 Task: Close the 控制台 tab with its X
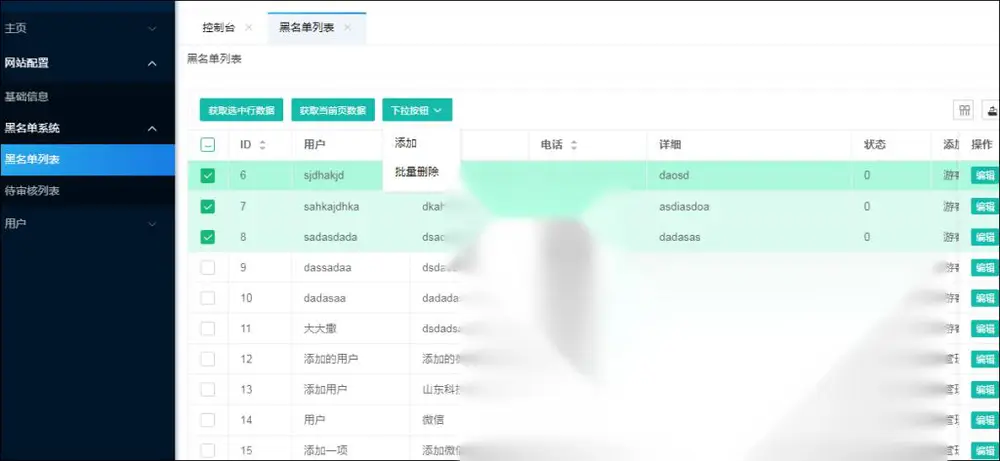pos(249,27)
